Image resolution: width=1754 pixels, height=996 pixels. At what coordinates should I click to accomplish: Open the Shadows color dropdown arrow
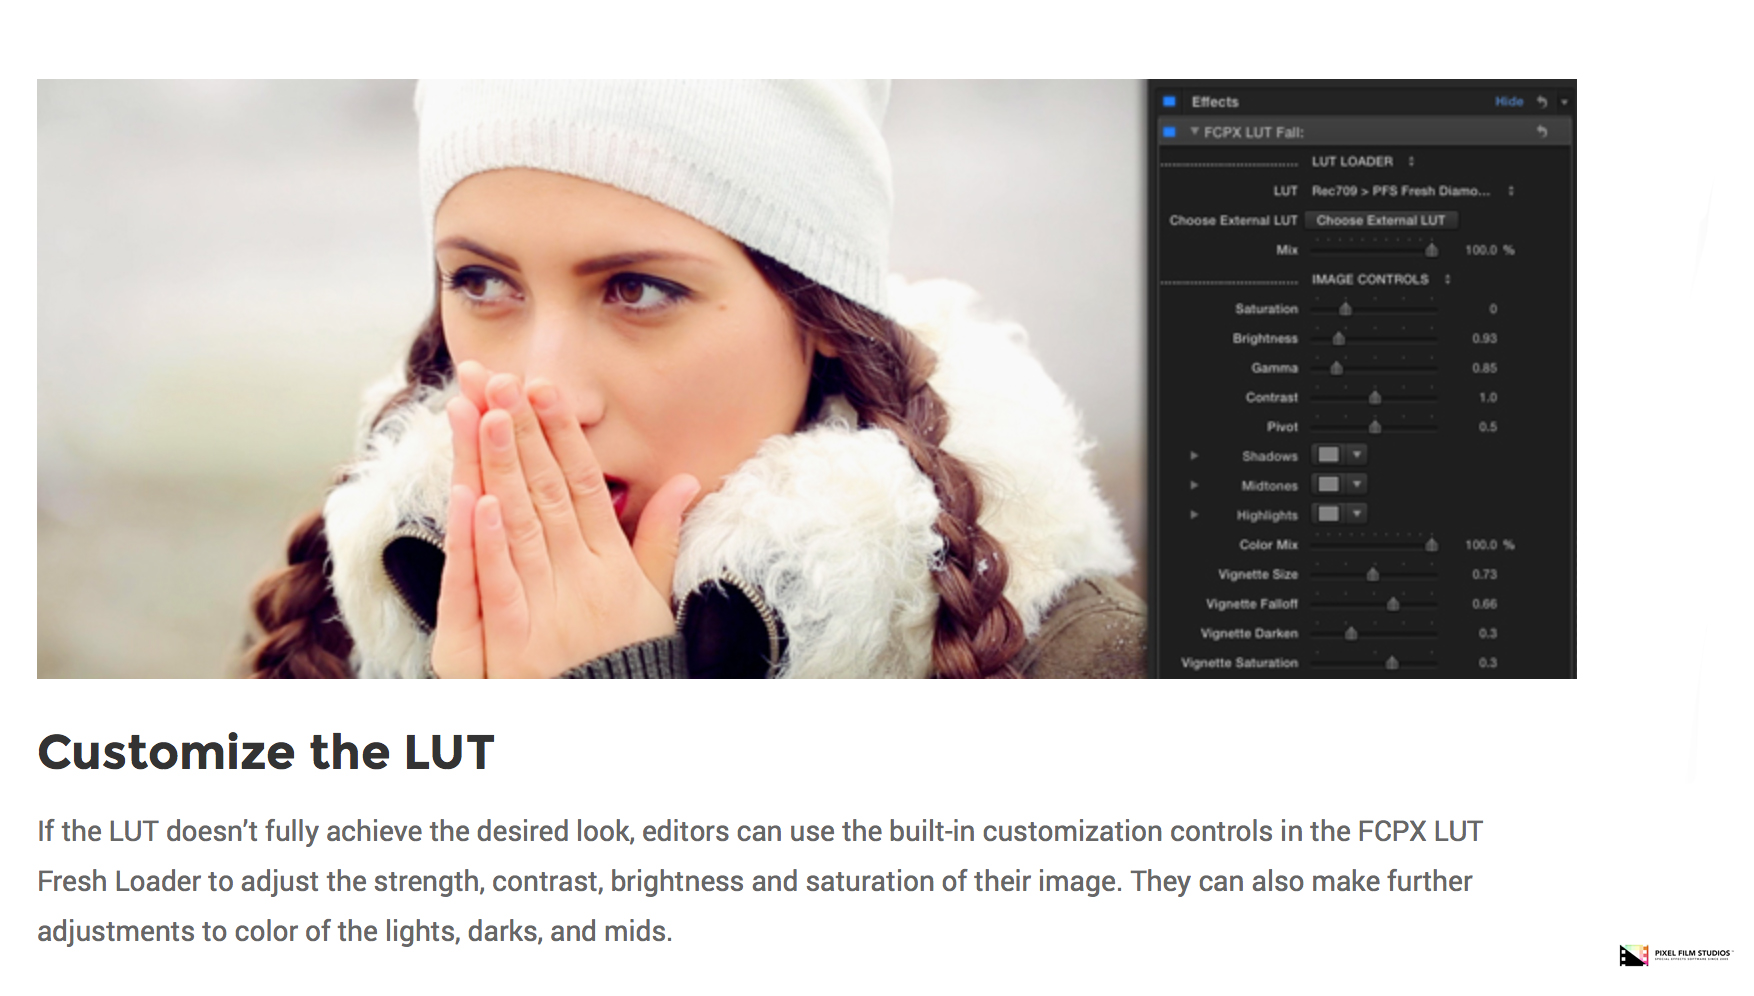click(1357, 455)
